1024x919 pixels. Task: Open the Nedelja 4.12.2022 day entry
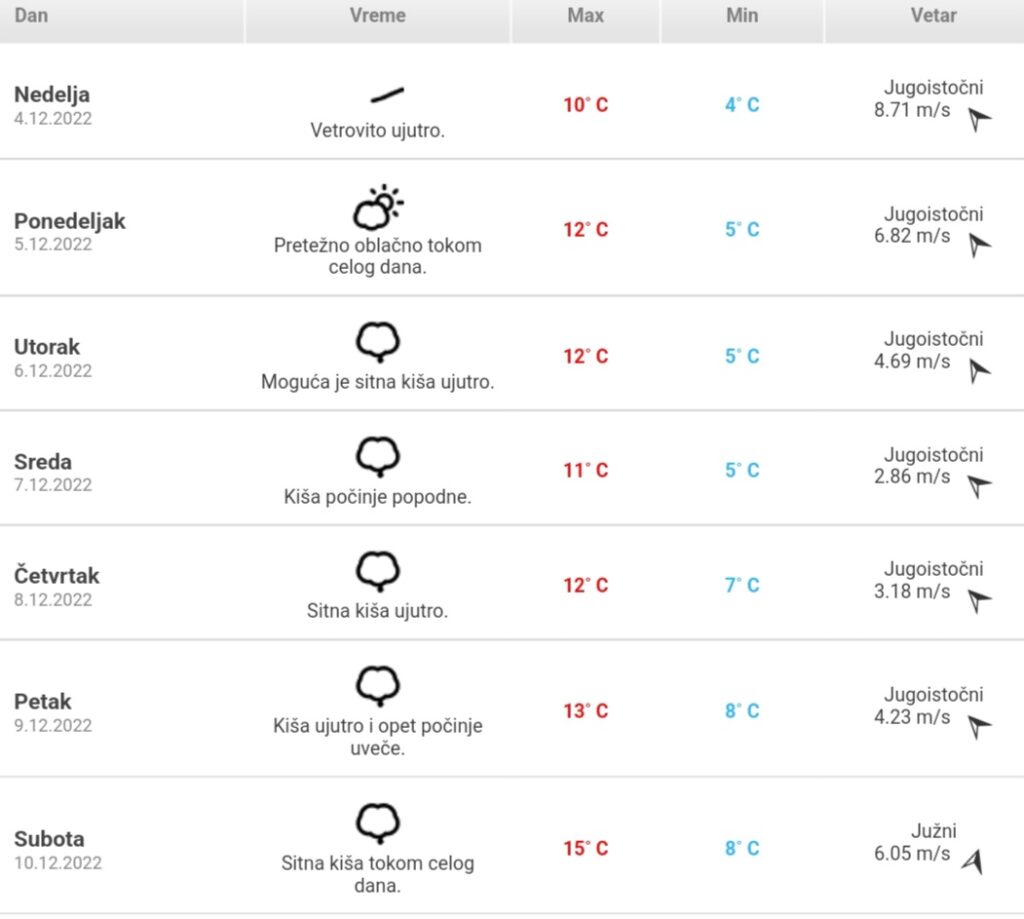(53, 105)
